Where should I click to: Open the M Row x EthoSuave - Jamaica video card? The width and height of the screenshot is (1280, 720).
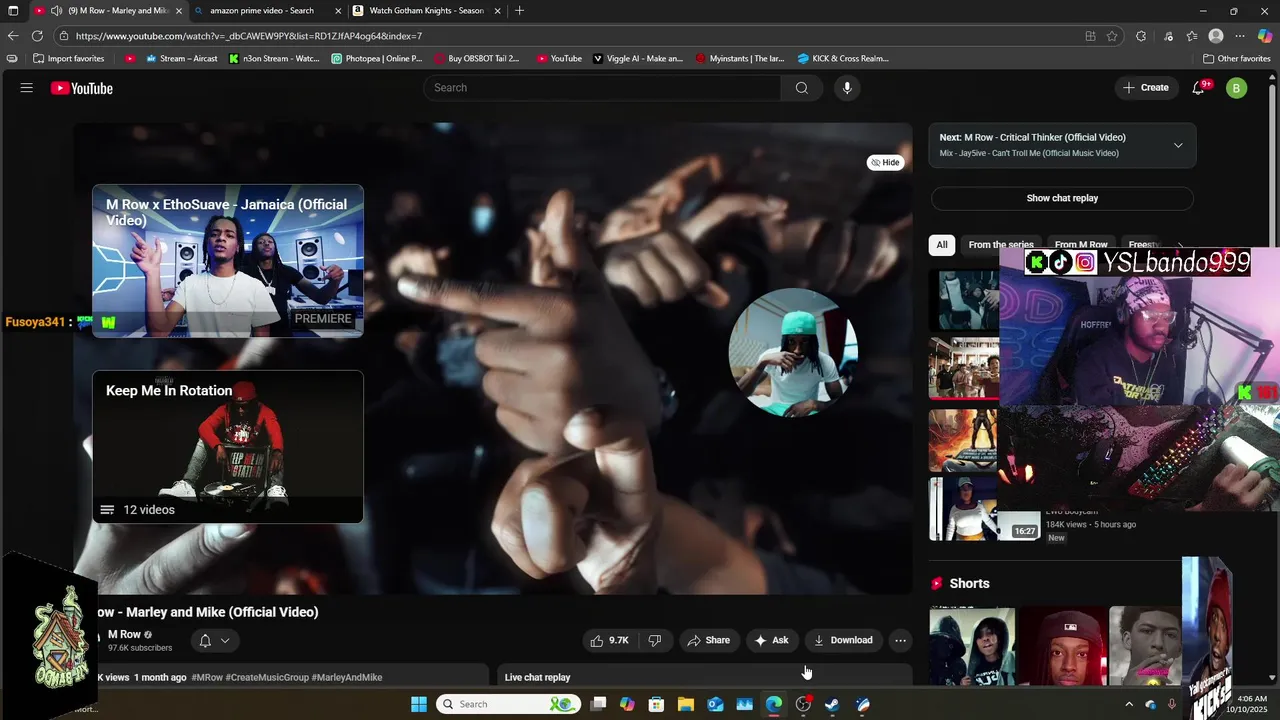[228, 261]
